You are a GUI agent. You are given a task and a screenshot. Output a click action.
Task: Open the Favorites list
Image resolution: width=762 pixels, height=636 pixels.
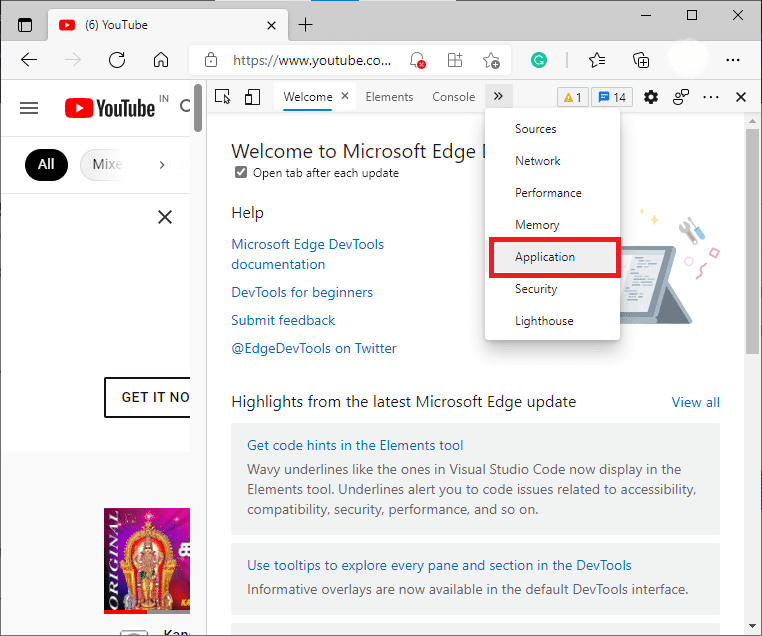[x=597, y=60]
